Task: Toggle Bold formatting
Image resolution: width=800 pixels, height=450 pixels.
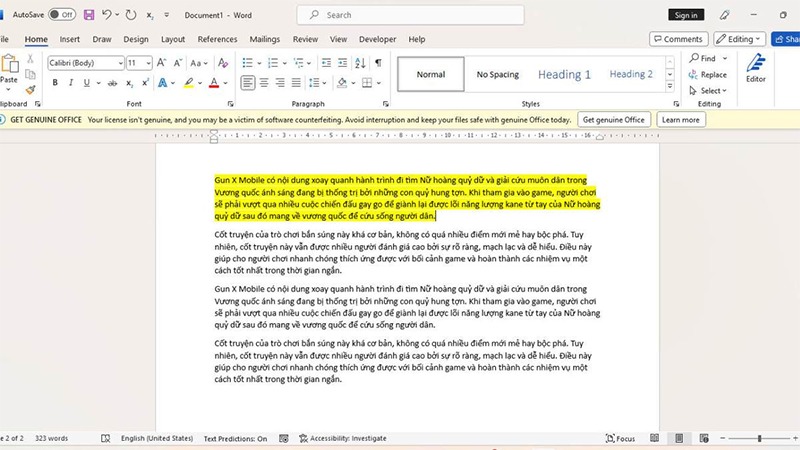Action: (55, 83)
